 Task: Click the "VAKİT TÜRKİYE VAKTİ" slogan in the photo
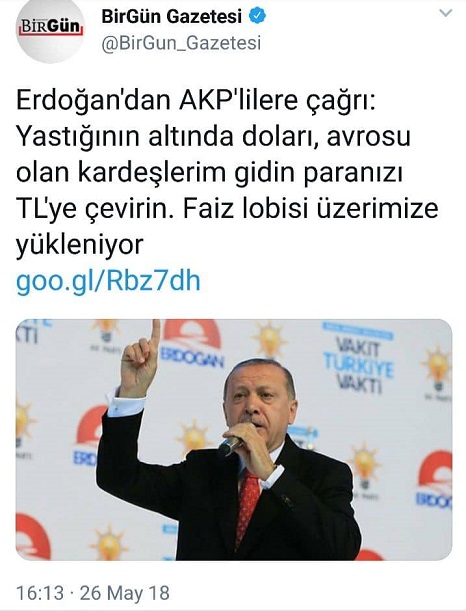point(359,365)
